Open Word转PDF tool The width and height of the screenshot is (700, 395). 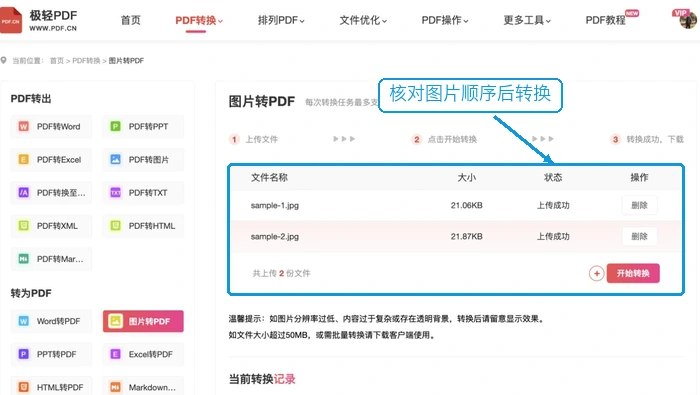click(51, 321)
